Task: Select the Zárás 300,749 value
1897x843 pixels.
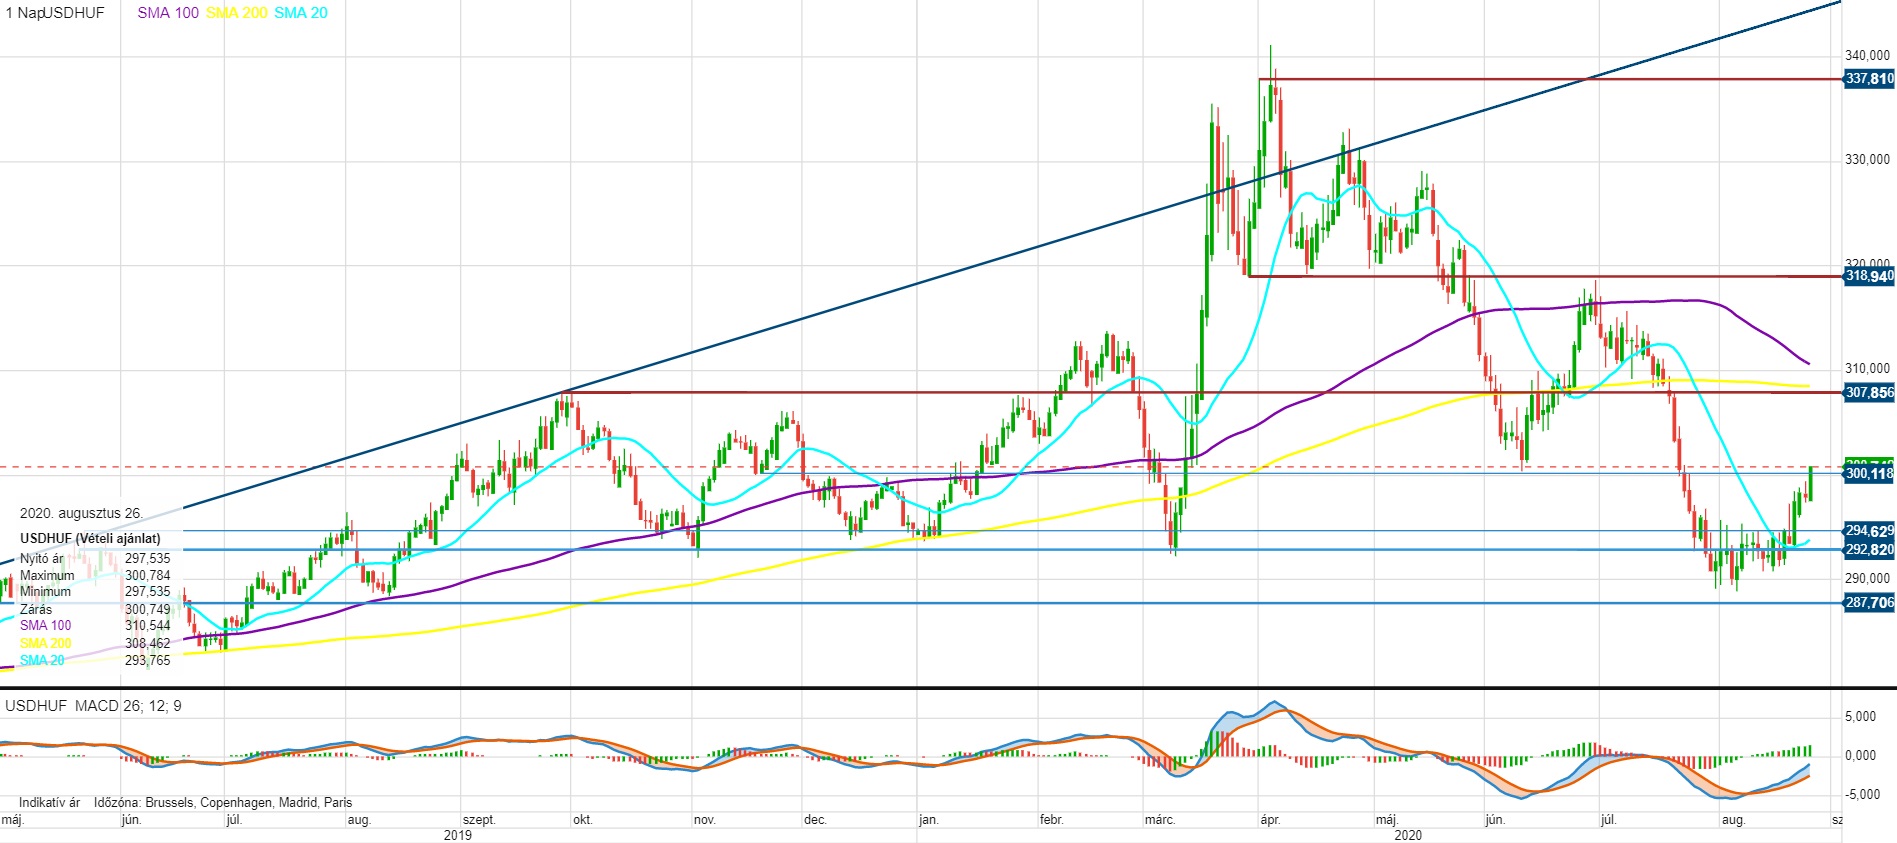Action: [x=148, y=609]
